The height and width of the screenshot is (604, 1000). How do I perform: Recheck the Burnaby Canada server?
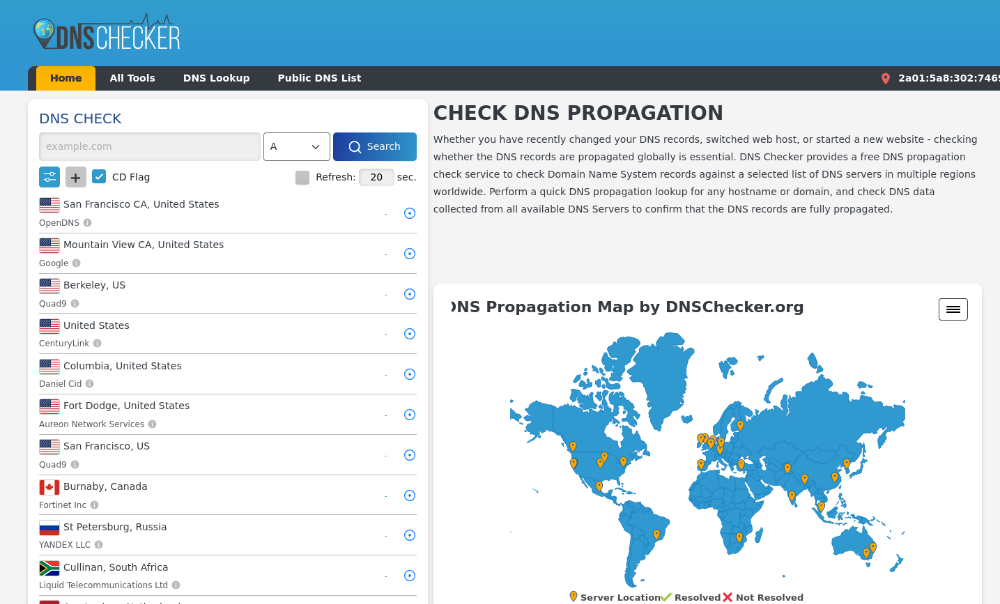pyautogui.click(x=410, y=496)
